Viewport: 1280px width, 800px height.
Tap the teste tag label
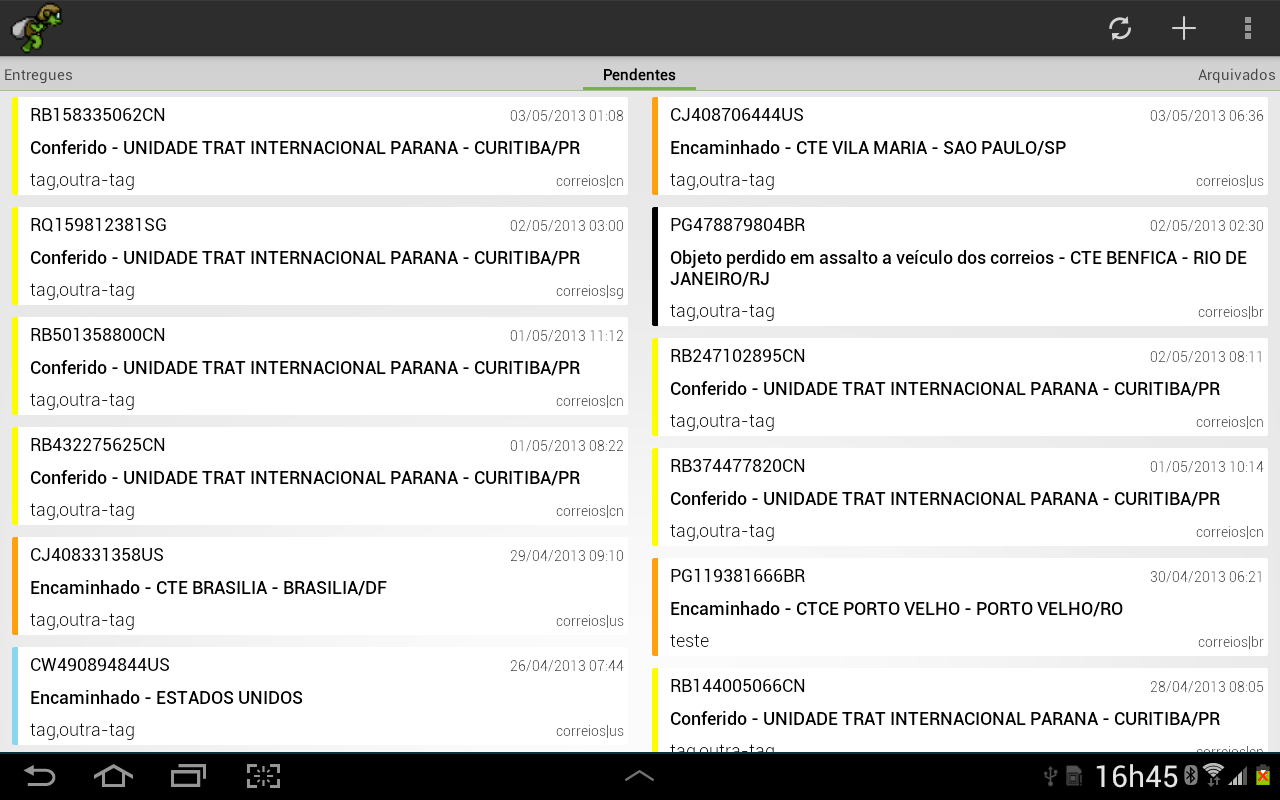(689, 641)
